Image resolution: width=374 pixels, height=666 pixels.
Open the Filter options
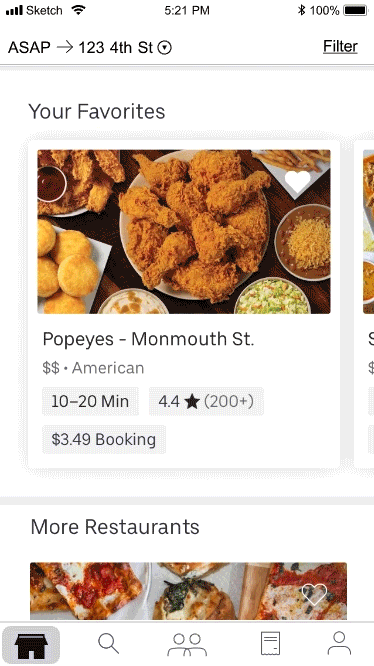click(340, 46)
